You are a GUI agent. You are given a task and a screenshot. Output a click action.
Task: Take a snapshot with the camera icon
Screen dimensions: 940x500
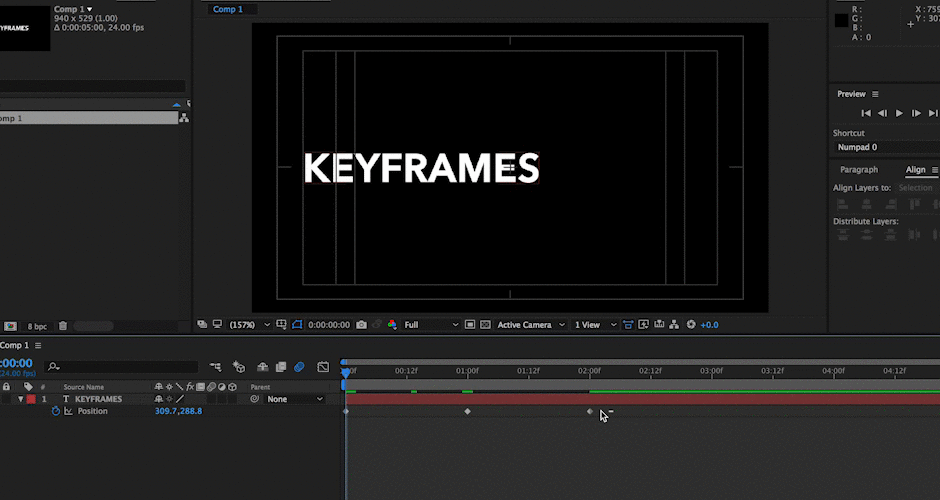[361, 325]
